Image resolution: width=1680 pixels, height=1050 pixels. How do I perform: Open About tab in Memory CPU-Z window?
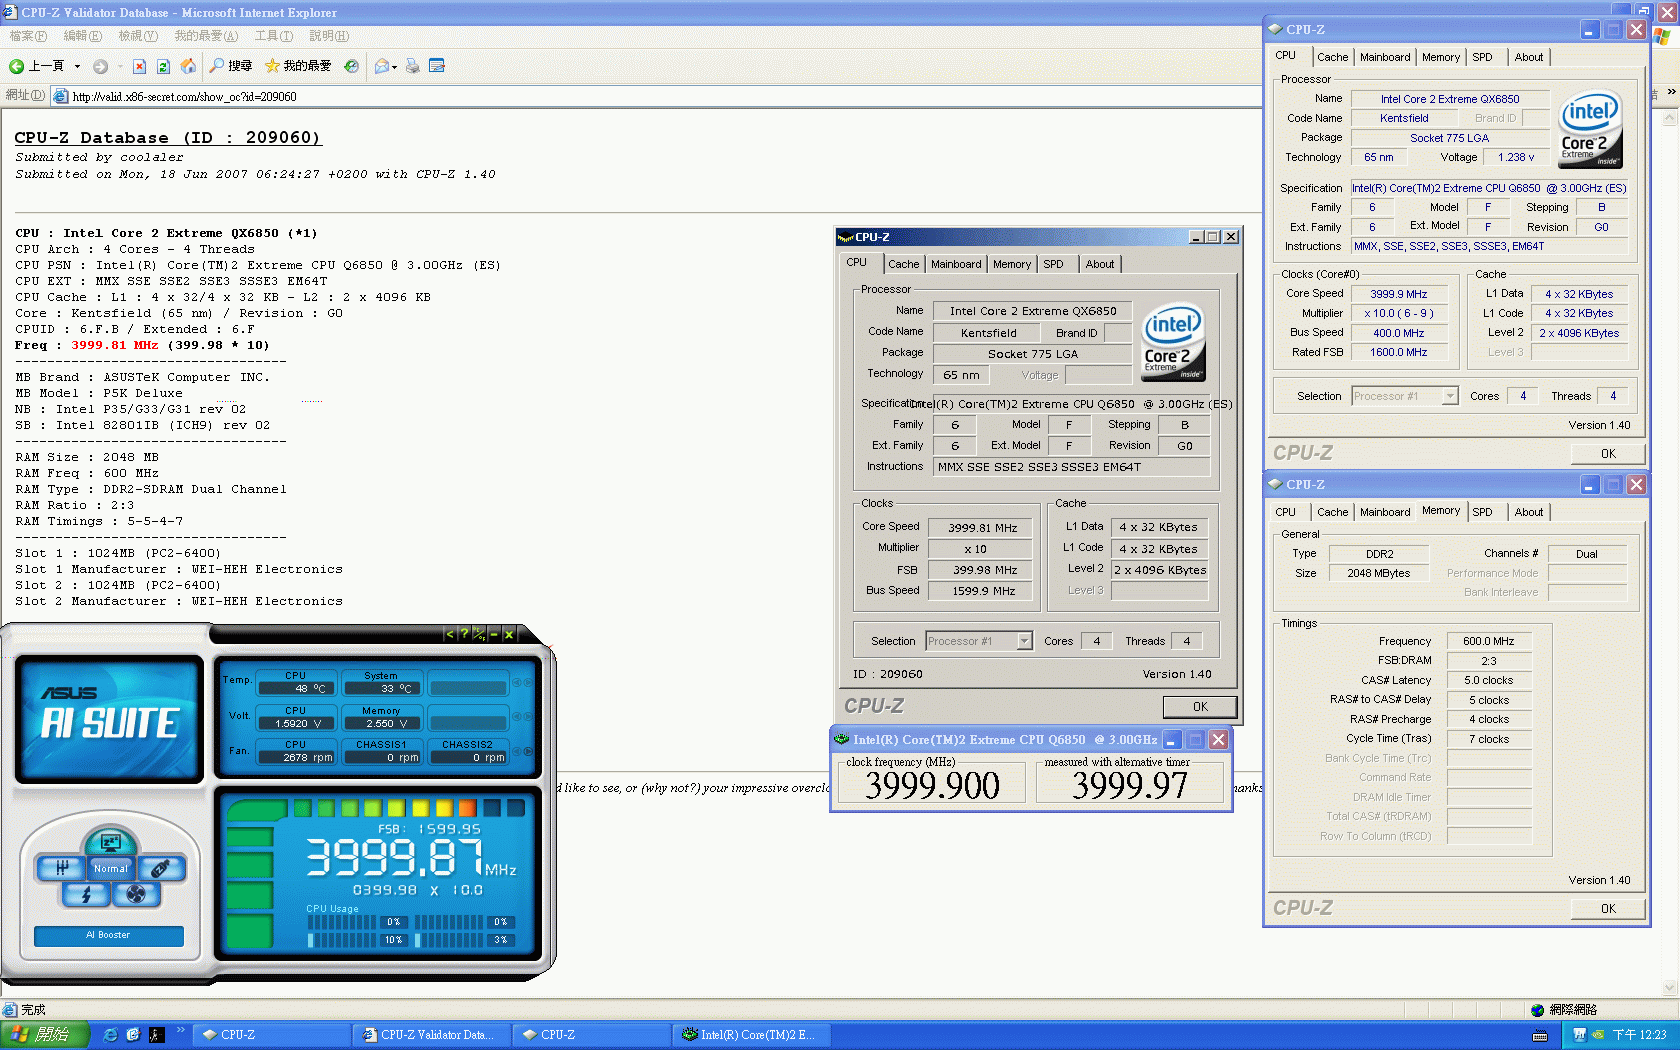click(1528, 512)
